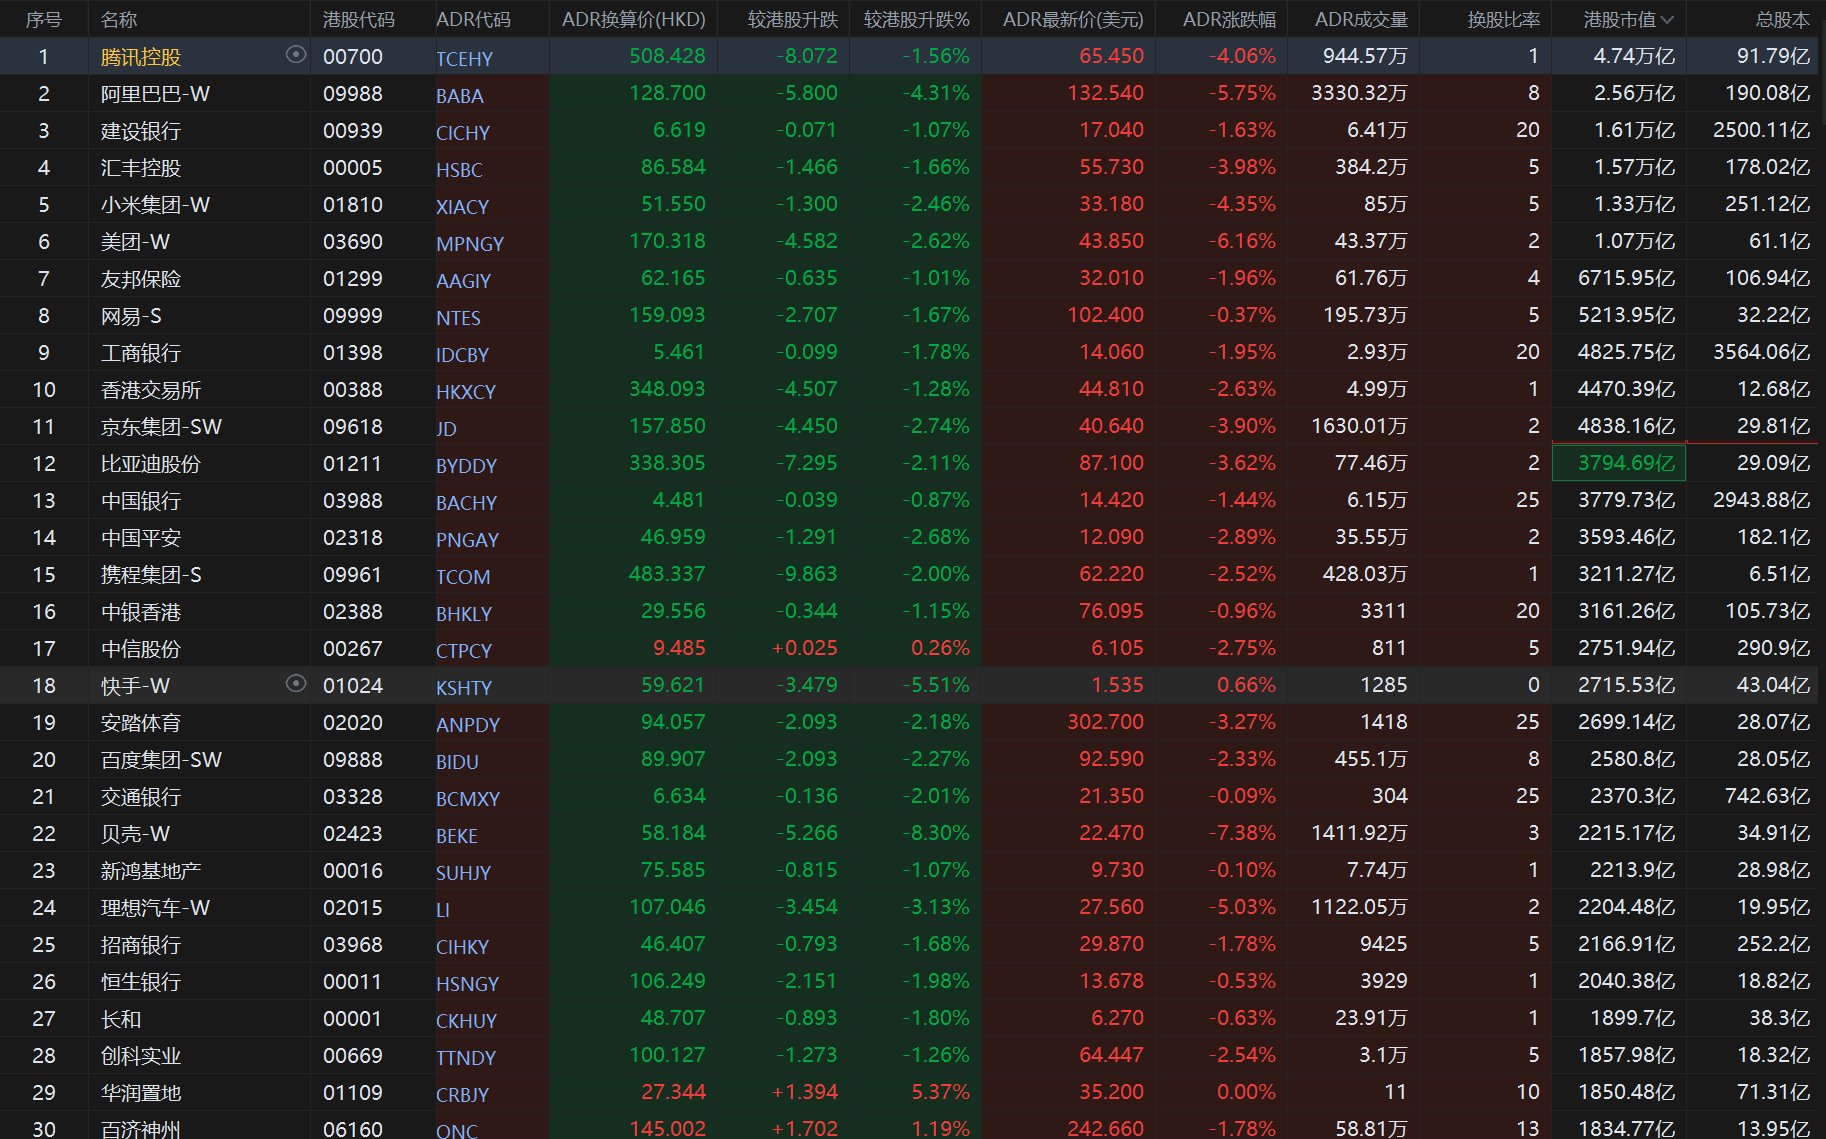Select 中国平安 stock name
The width and height of the screenshot is (1826, 1139).
(x=141, y=538)
